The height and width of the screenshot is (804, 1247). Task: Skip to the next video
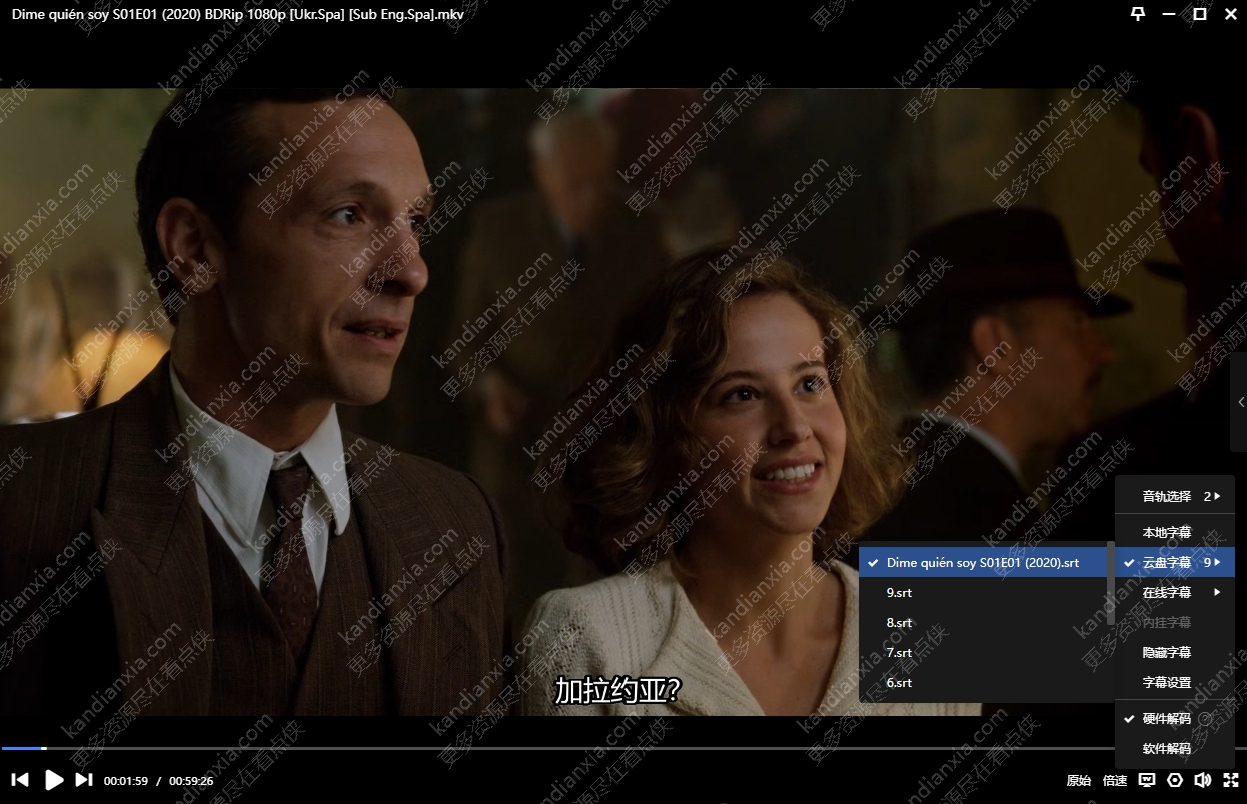point(84,780)
